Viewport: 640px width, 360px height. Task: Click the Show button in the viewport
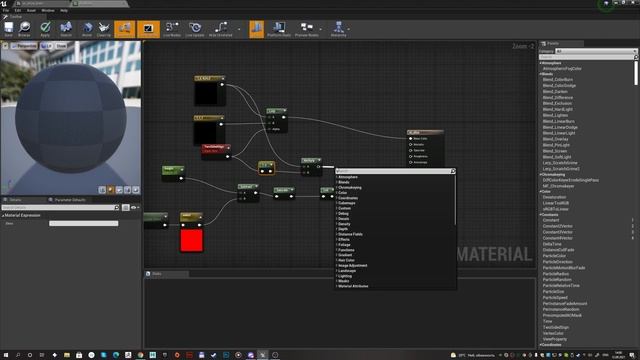(x=61, y=46)
